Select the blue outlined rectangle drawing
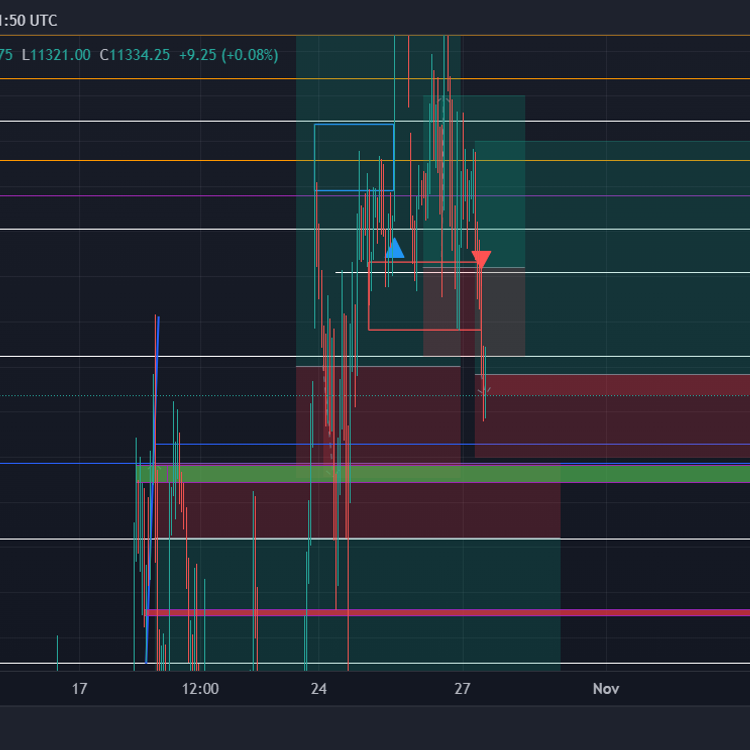Image resolution: width=750 pixels, height=750 pixels. [354, 125]
